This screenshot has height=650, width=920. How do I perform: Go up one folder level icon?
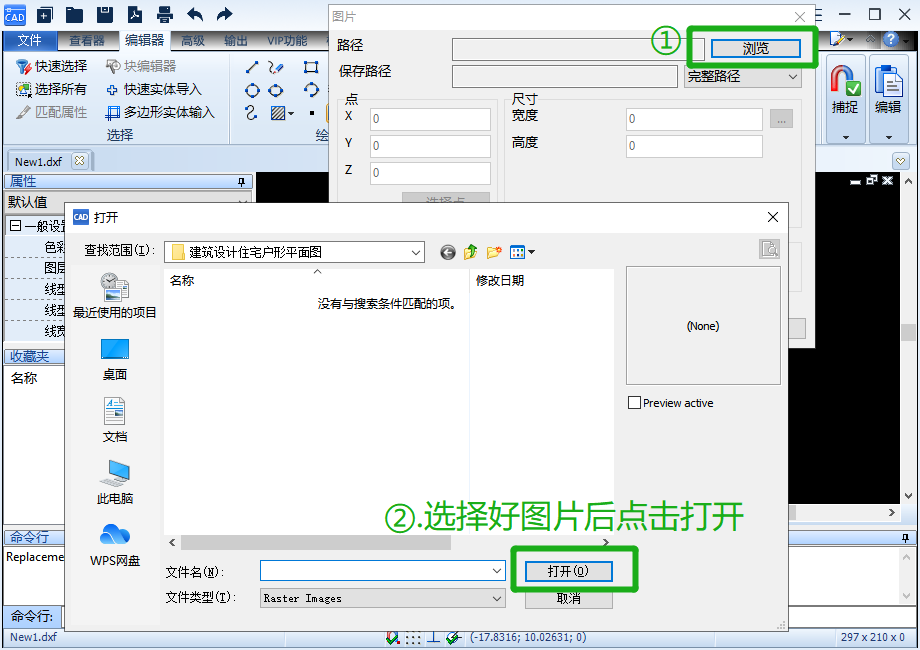[471, 252]
